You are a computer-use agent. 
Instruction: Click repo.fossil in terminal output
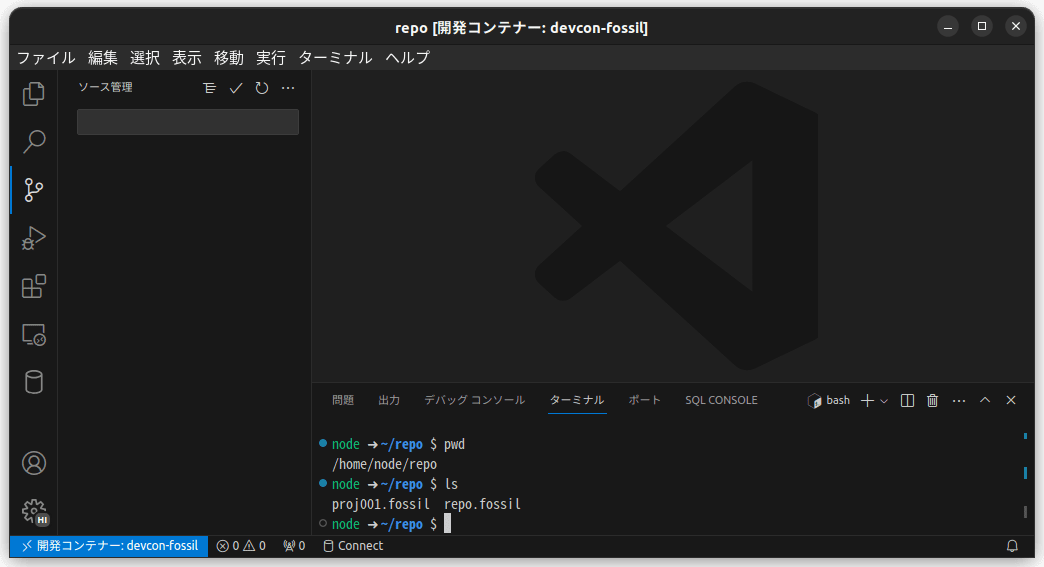482,504
